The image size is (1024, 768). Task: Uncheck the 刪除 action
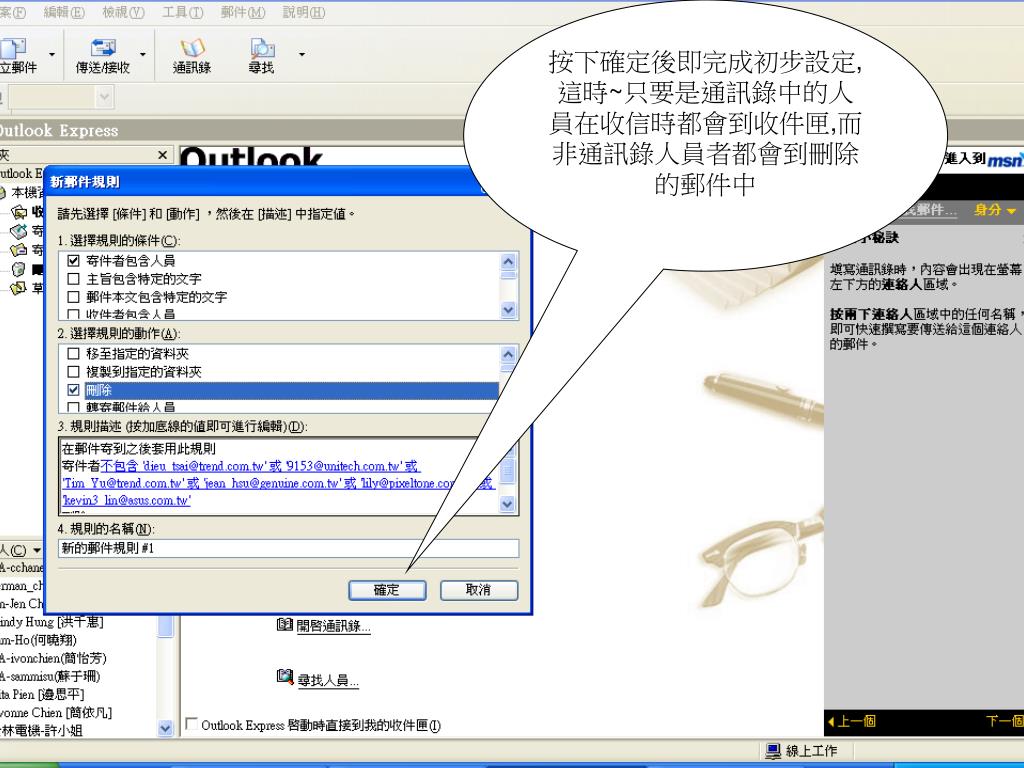[74, 390]
